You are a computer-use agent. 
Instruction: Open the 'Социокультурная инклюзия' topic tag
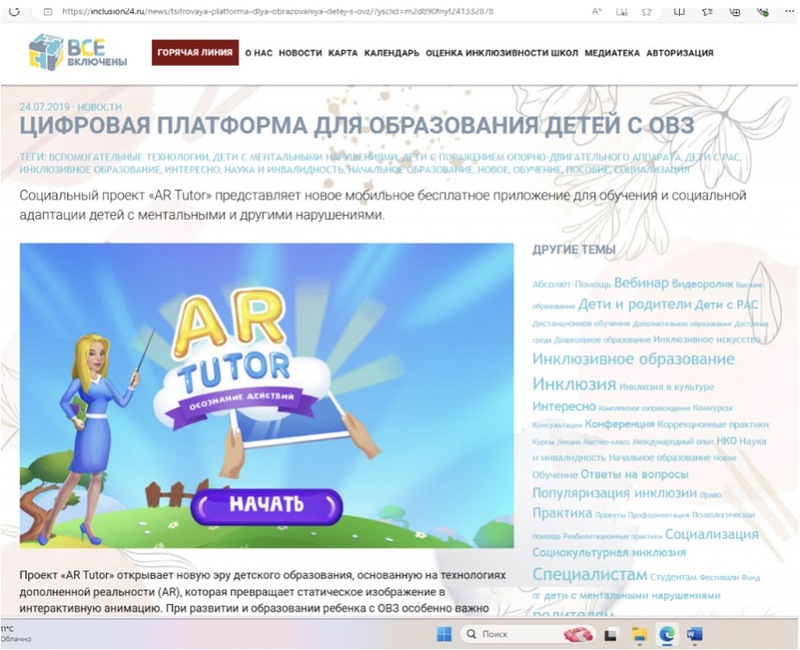609,553
